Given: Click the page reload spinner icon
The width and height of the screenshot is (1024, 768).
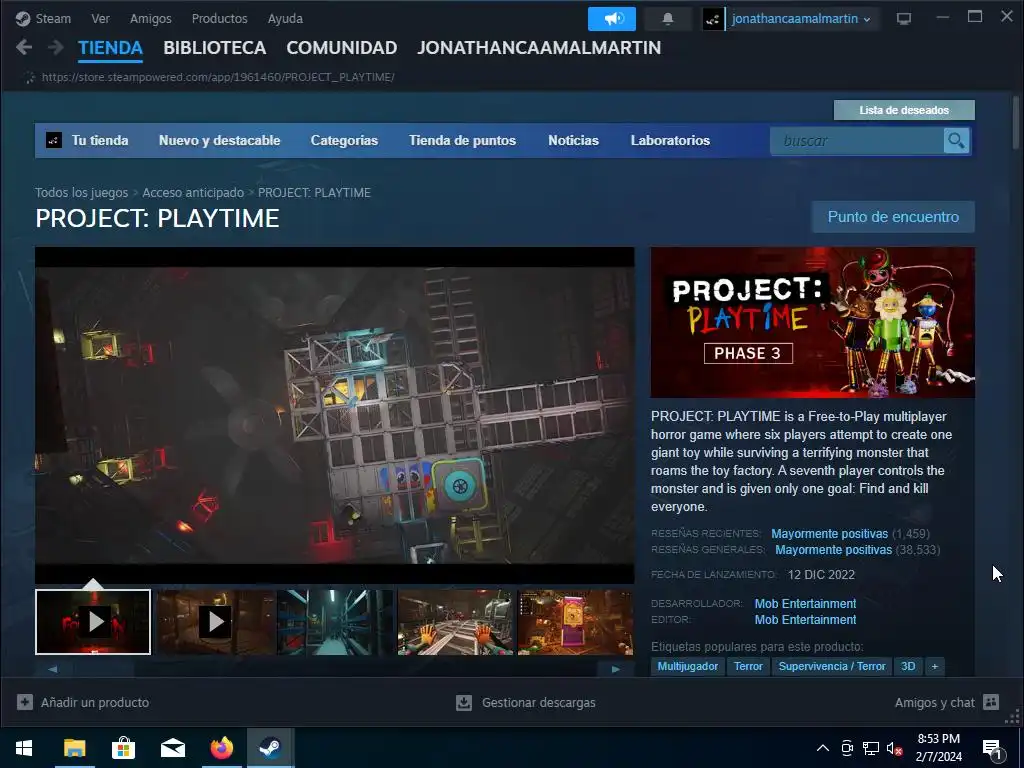Looking at the screenshot, I should (30, 77).
